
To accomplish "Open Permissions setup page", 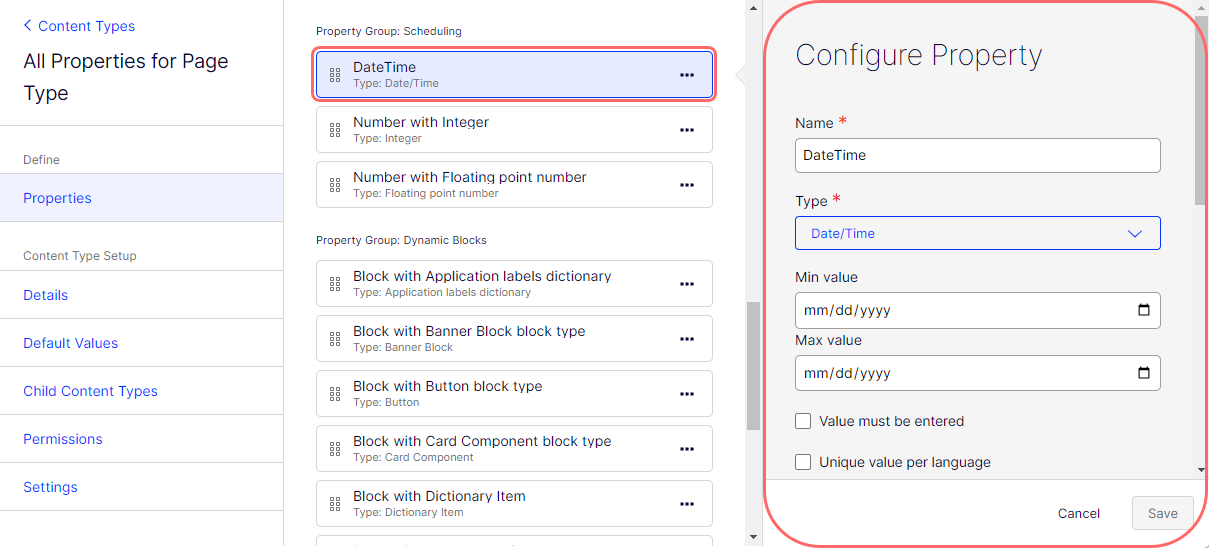I will (x=63, y=439).
